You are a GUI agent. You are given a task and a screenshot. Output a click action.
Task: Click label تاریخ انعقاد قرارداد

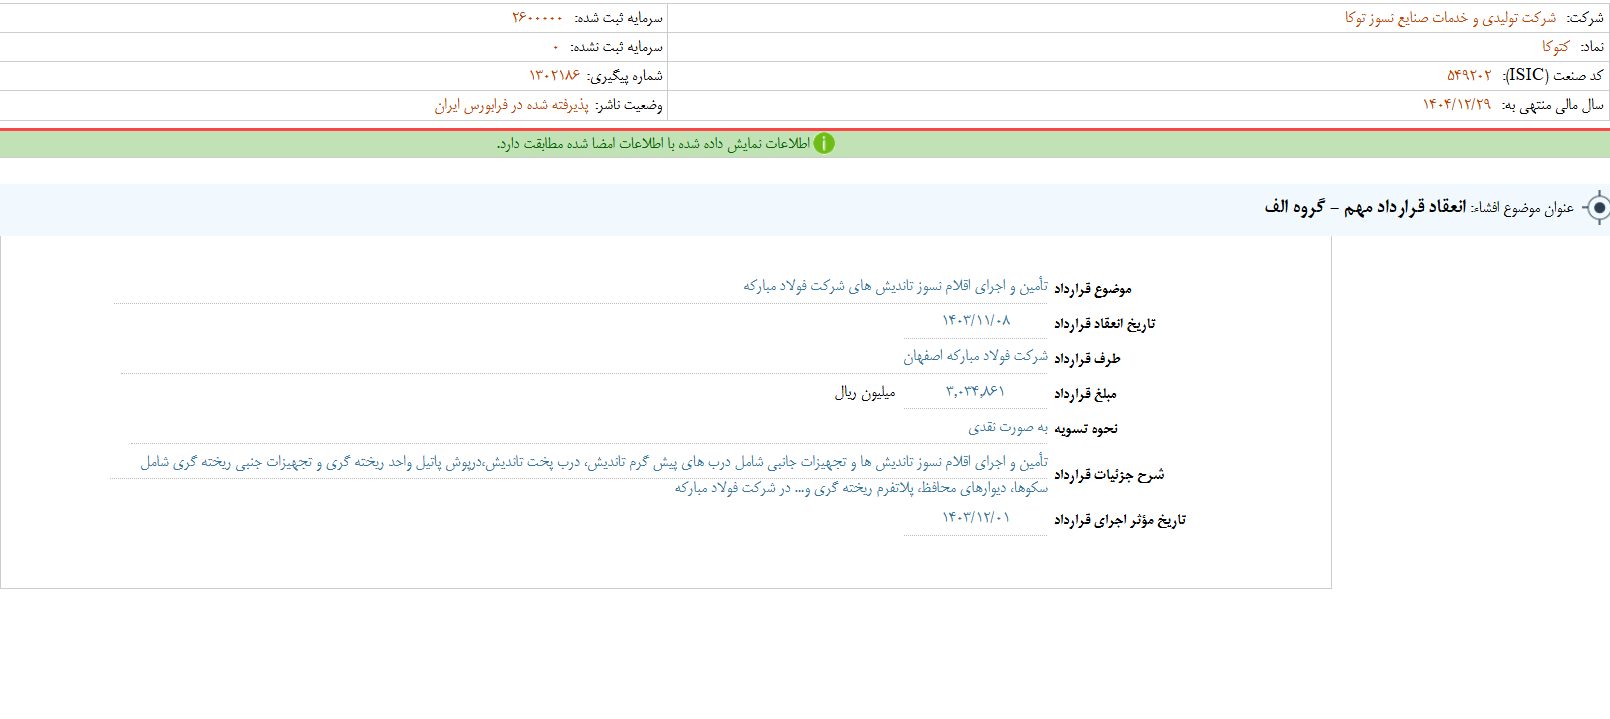coord(1105,324)
